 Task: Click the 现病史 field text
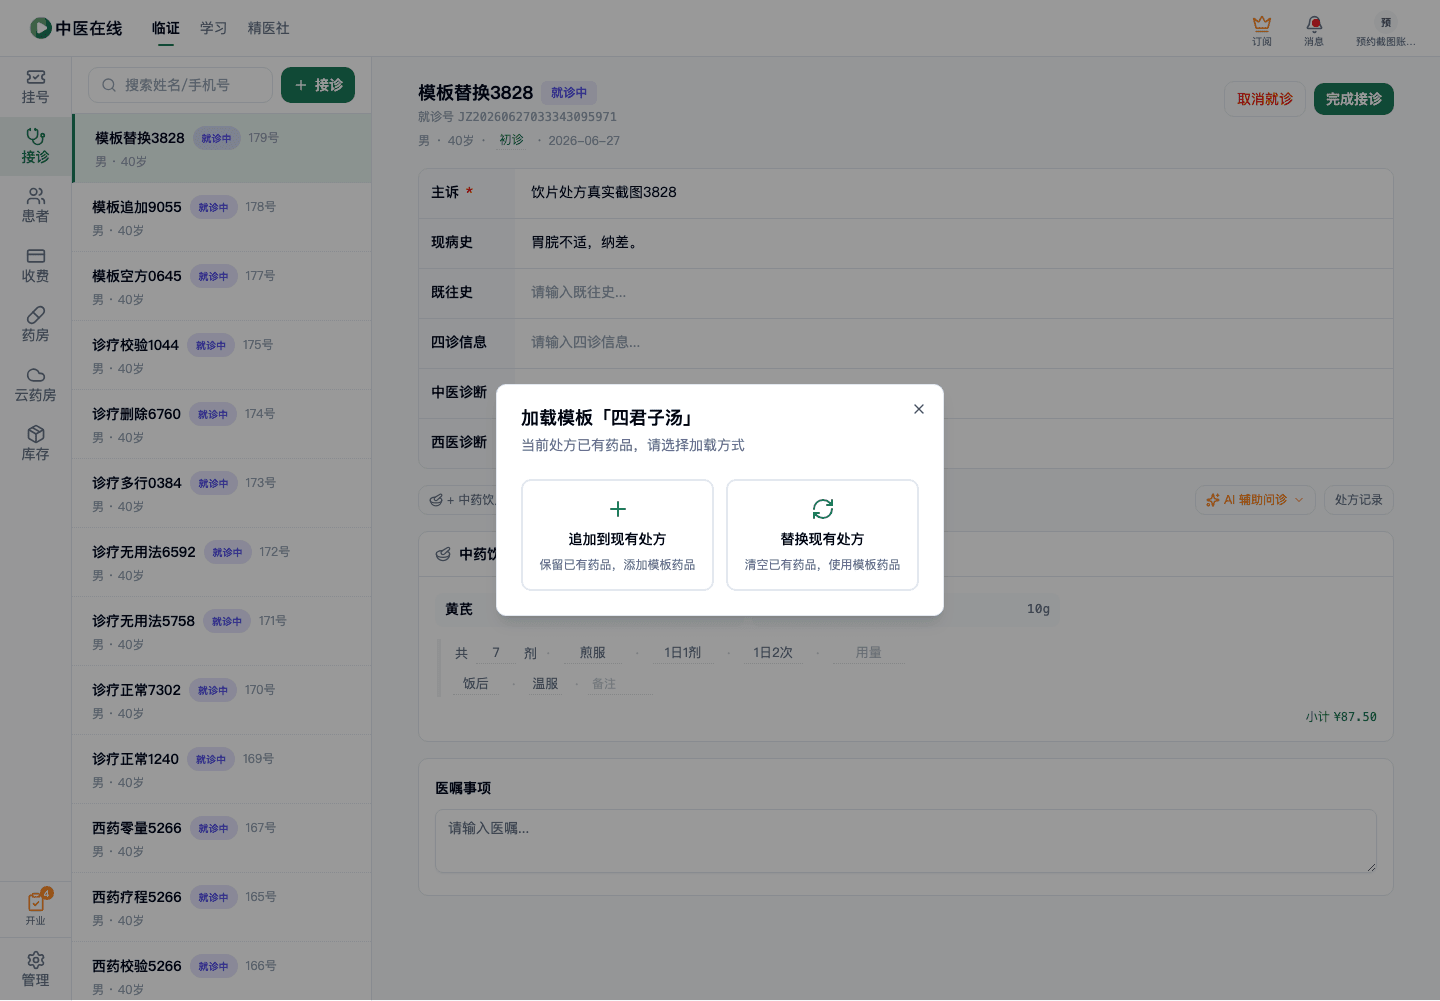(x=585, y=242)
